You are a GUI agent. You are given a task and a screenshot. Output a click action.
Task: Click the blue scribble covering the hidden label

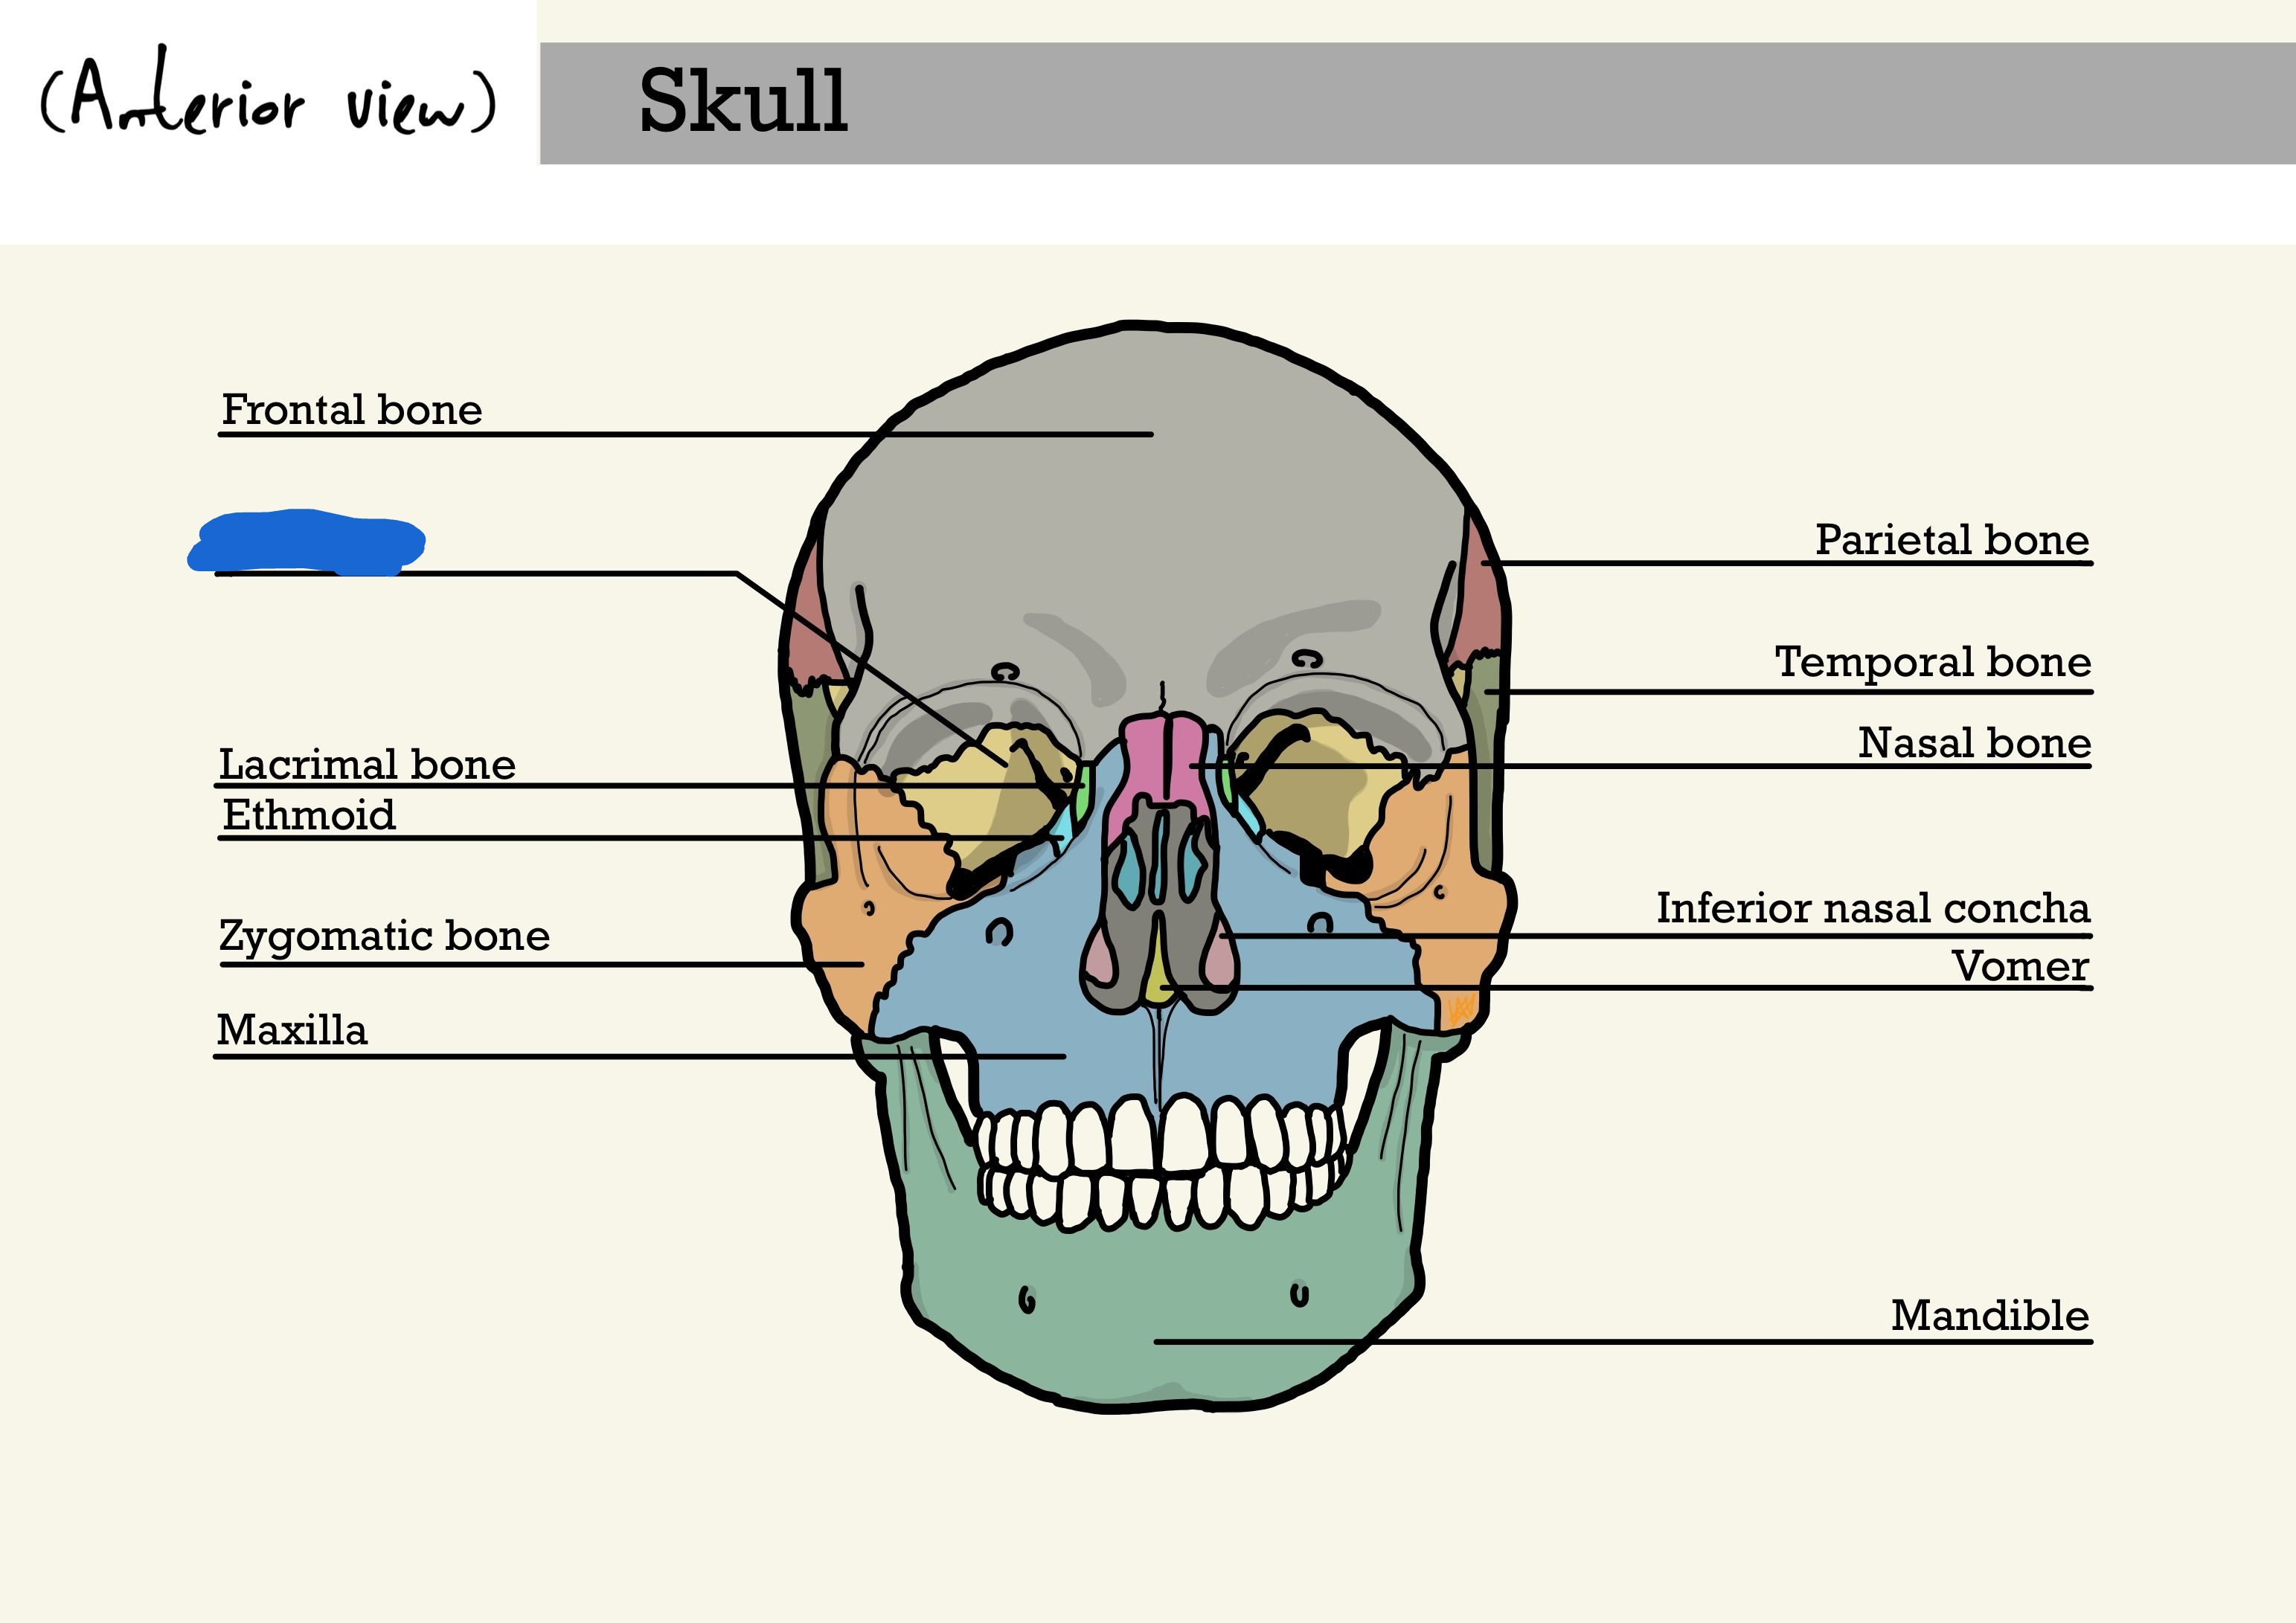(307, 542)
